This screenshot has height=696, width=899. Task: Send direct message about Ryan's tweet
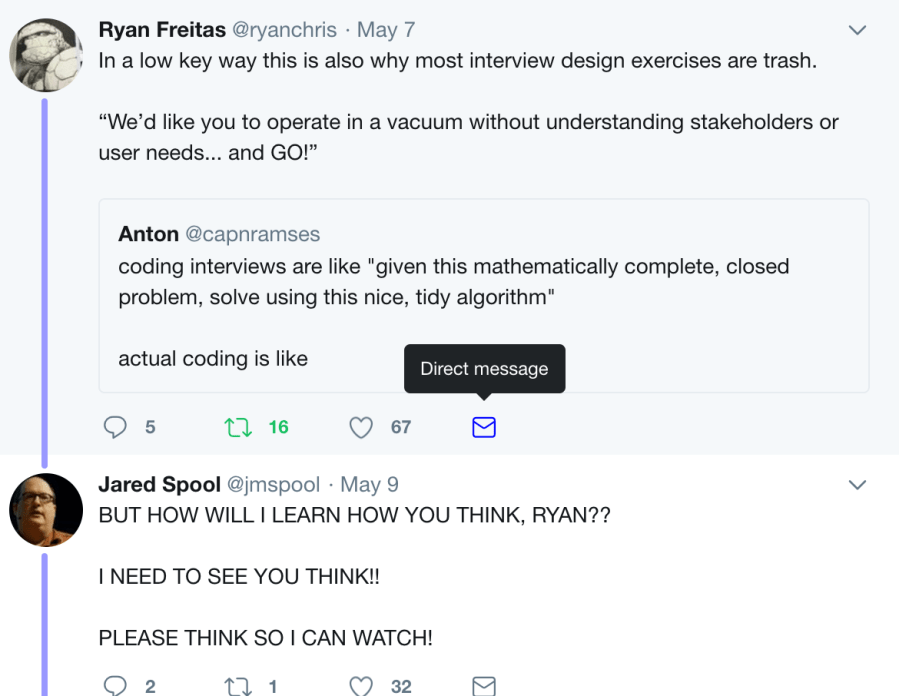coord(484,427)
